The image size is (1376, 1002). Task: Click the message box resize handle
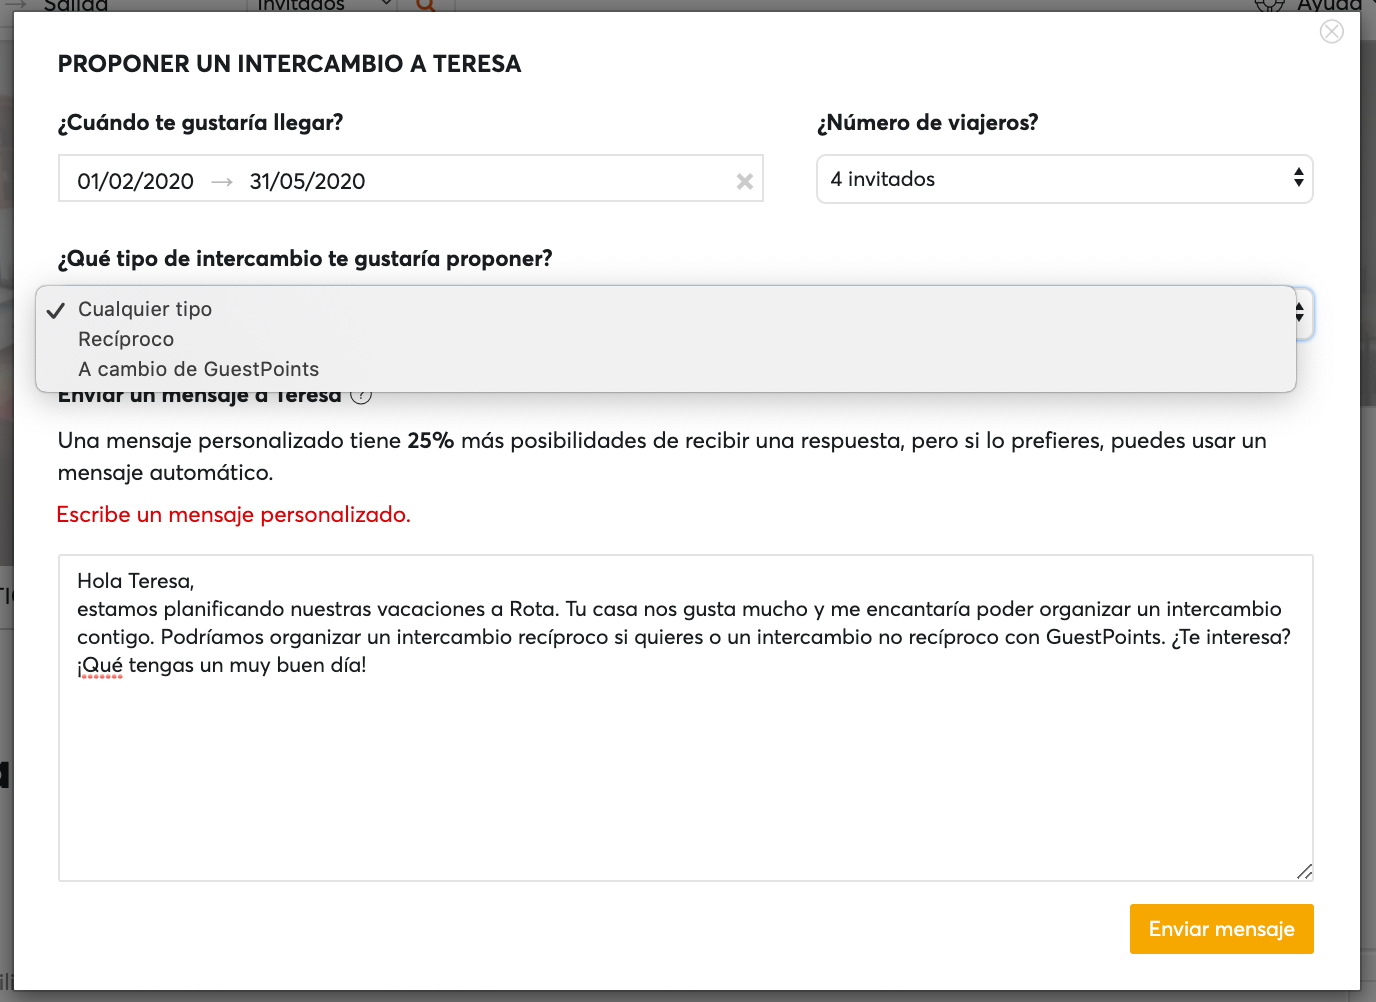click(x=1304, y=872)
